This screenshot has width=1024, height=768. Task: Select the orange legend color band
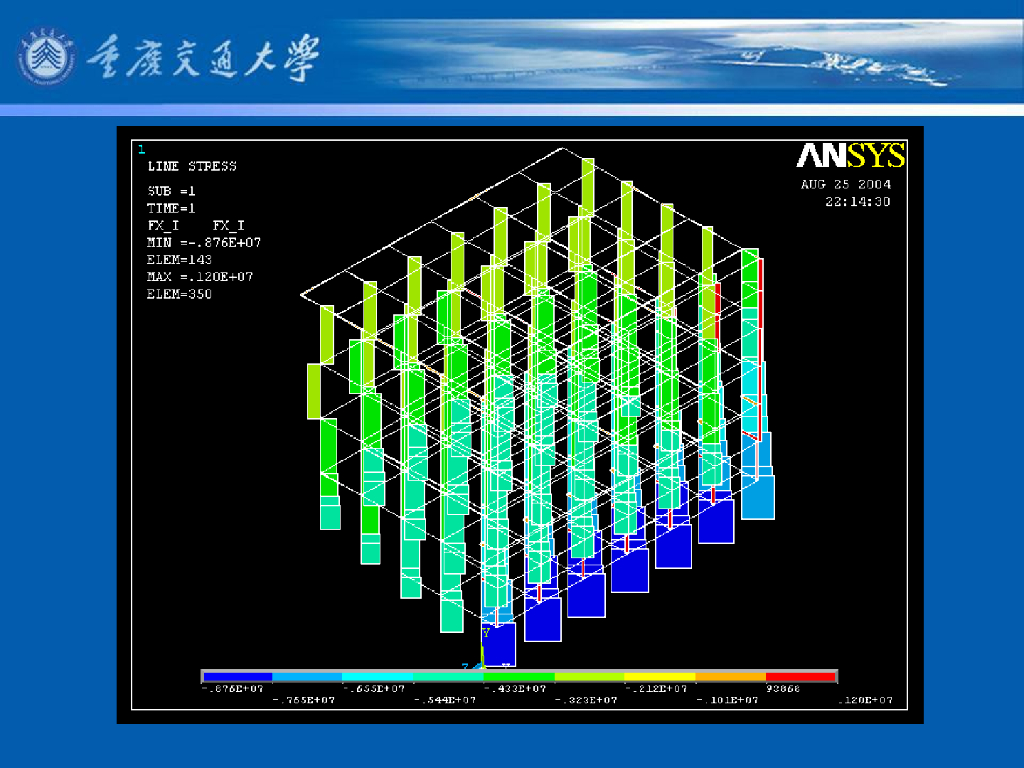(x=731, y=677)
